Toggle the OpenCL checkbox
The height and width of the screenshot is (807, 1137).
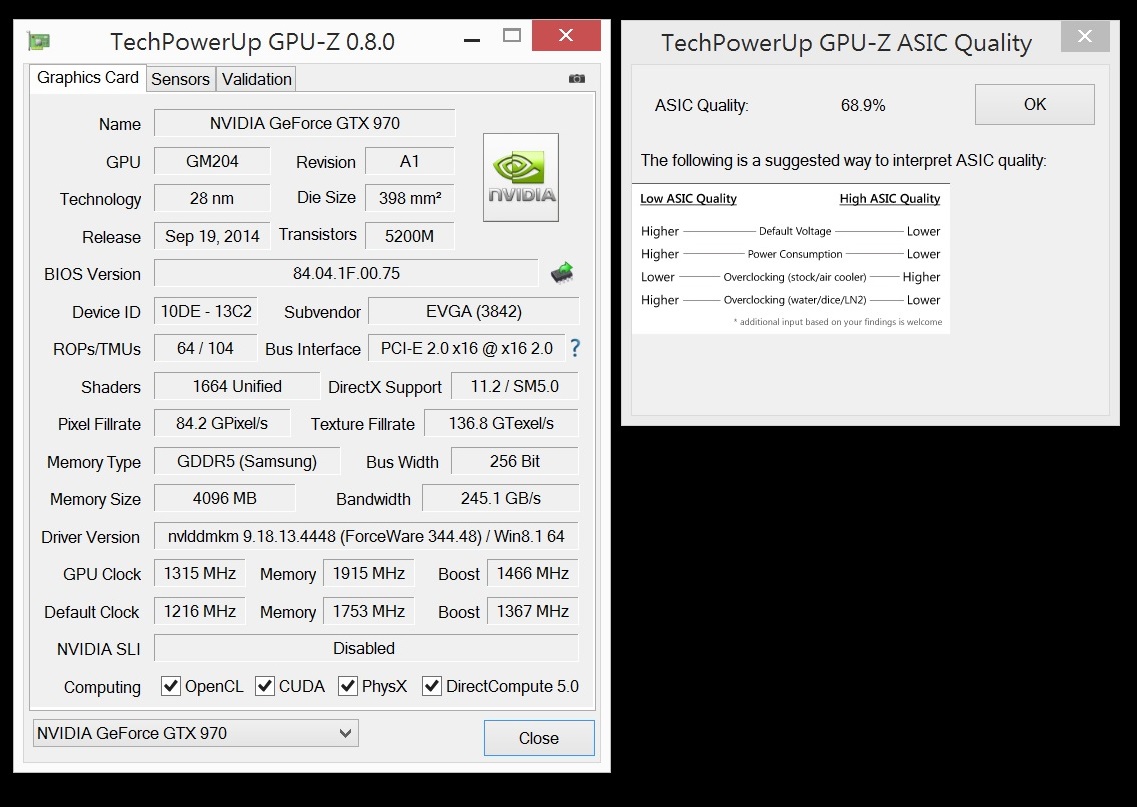[x=171, y=686]
